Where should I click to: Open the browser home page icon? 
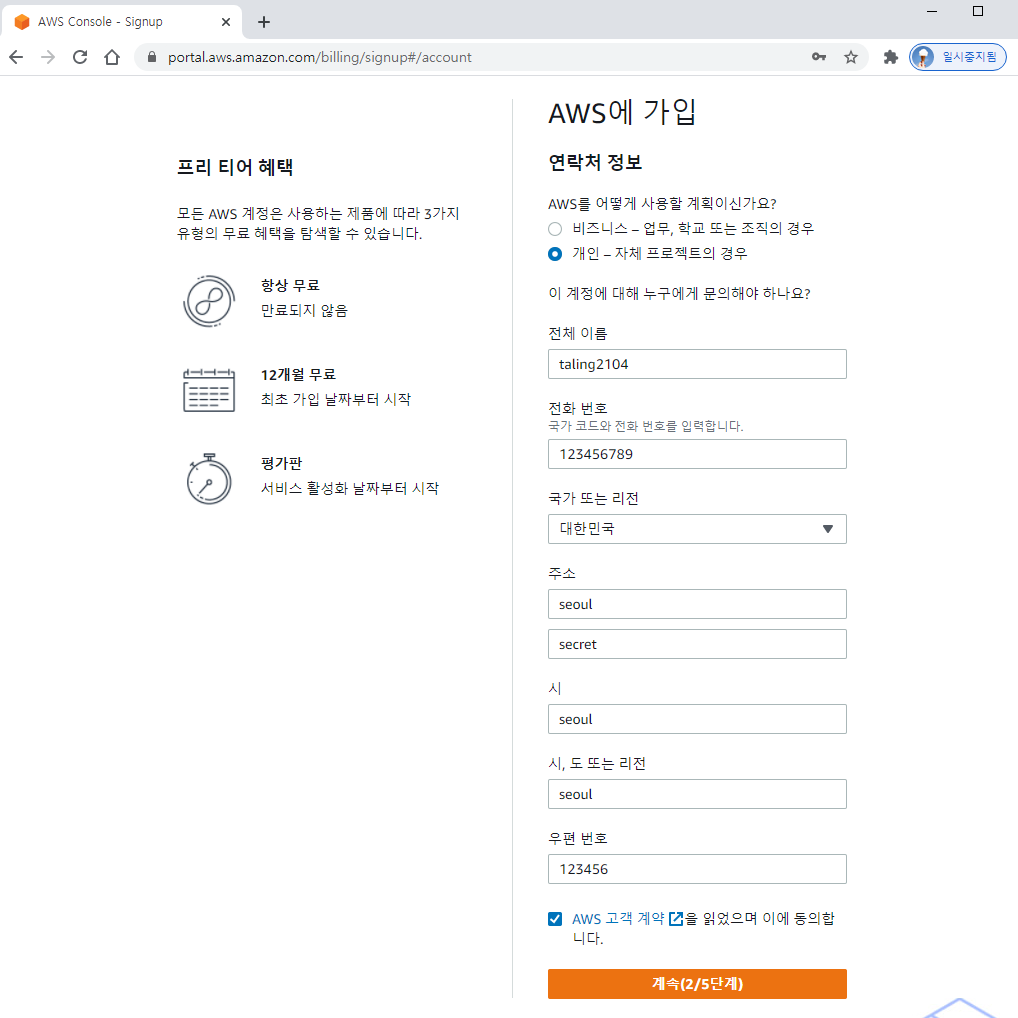[112, 57]
